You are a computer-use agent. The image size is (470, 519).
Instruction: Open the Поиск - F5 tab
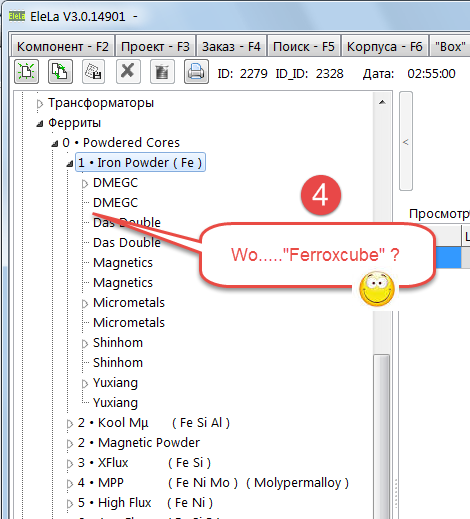point(304,46)
